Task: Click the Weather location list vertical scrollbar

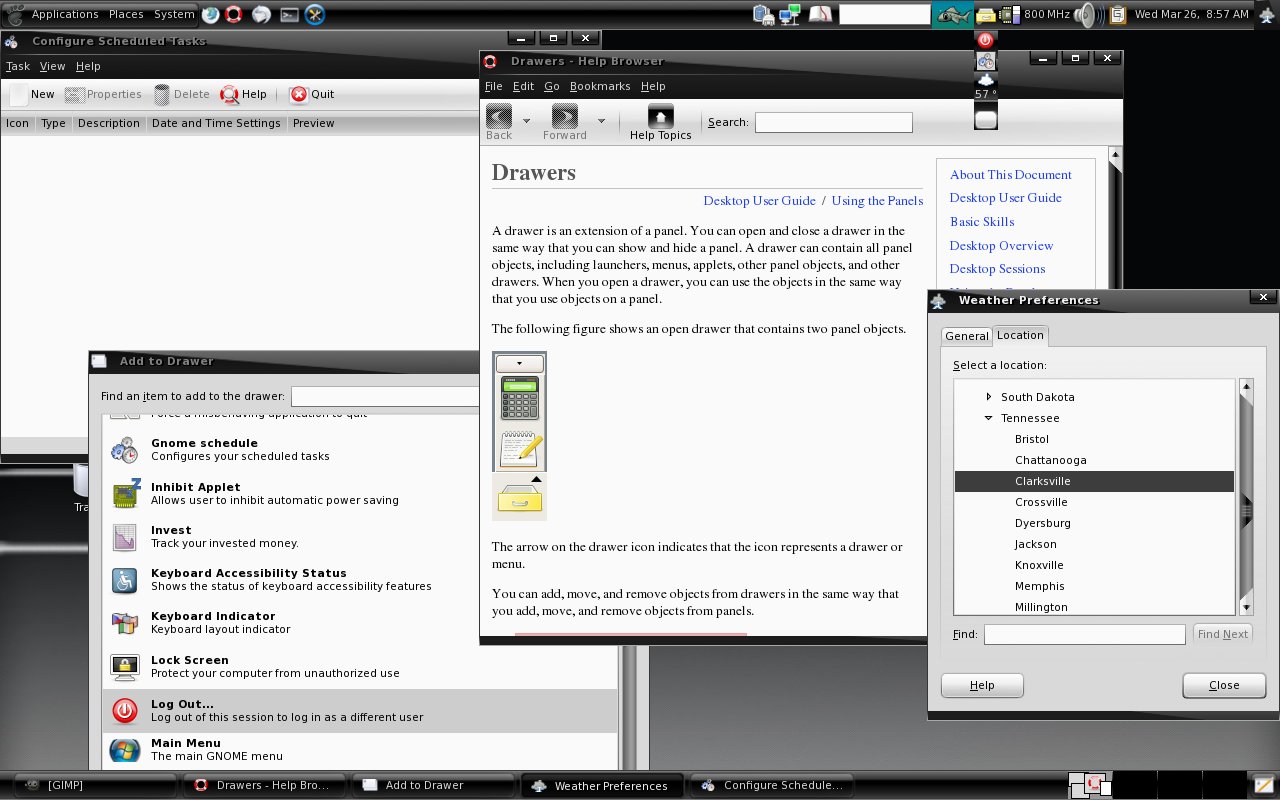Action: (1246, 496)
